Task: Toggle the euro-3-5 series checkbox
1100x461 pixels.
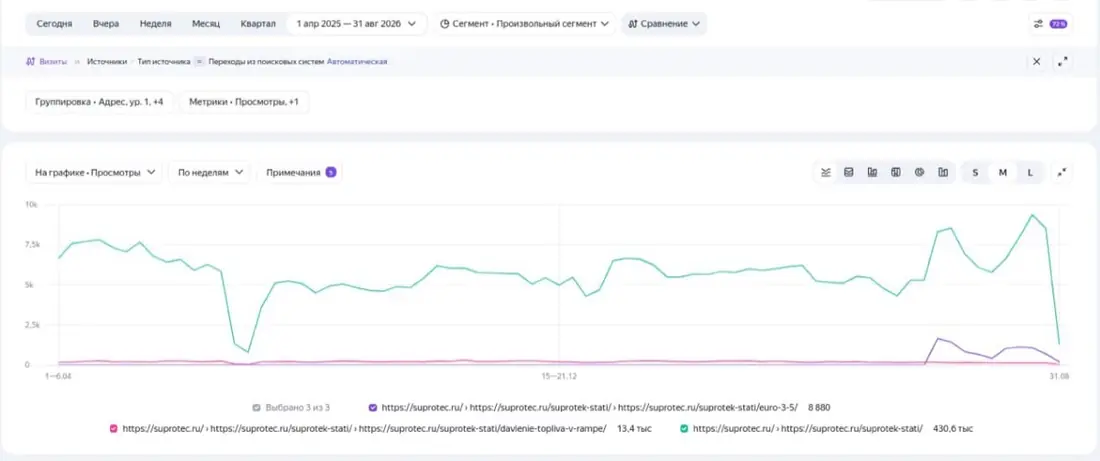Action: pyautogui.click(x=373, y=407)
